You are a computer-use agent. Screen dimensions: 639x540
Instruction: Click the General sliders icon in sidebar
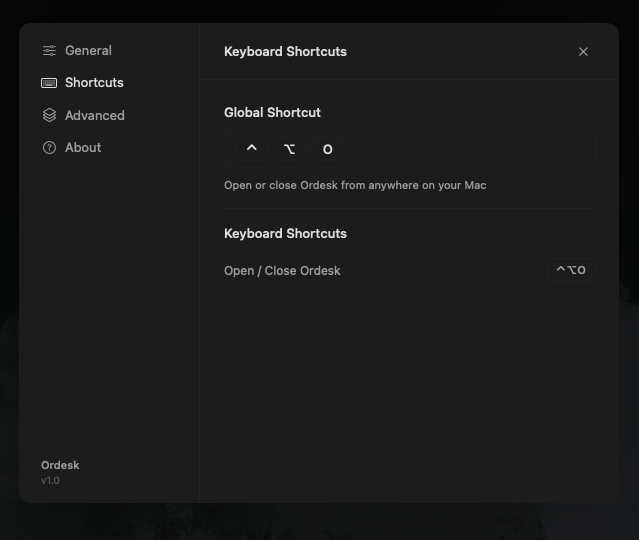click(49, 51)
